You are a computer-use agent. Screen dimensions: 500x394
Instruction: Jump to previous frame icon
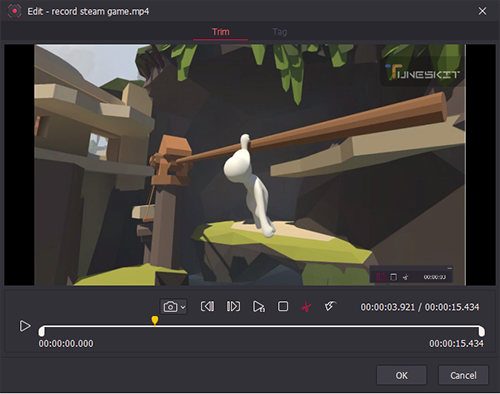click(x=207, y=306)
